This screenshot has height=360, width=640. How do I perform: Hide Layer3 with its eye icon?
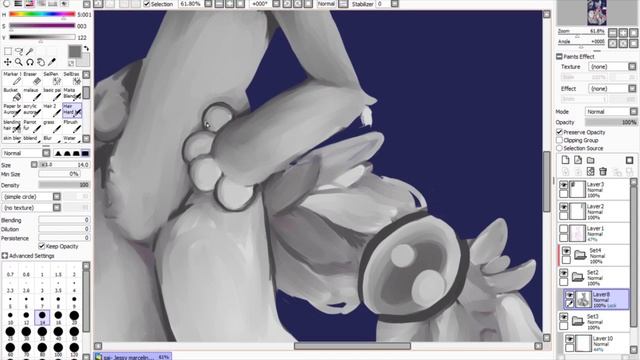coord(564,185)
